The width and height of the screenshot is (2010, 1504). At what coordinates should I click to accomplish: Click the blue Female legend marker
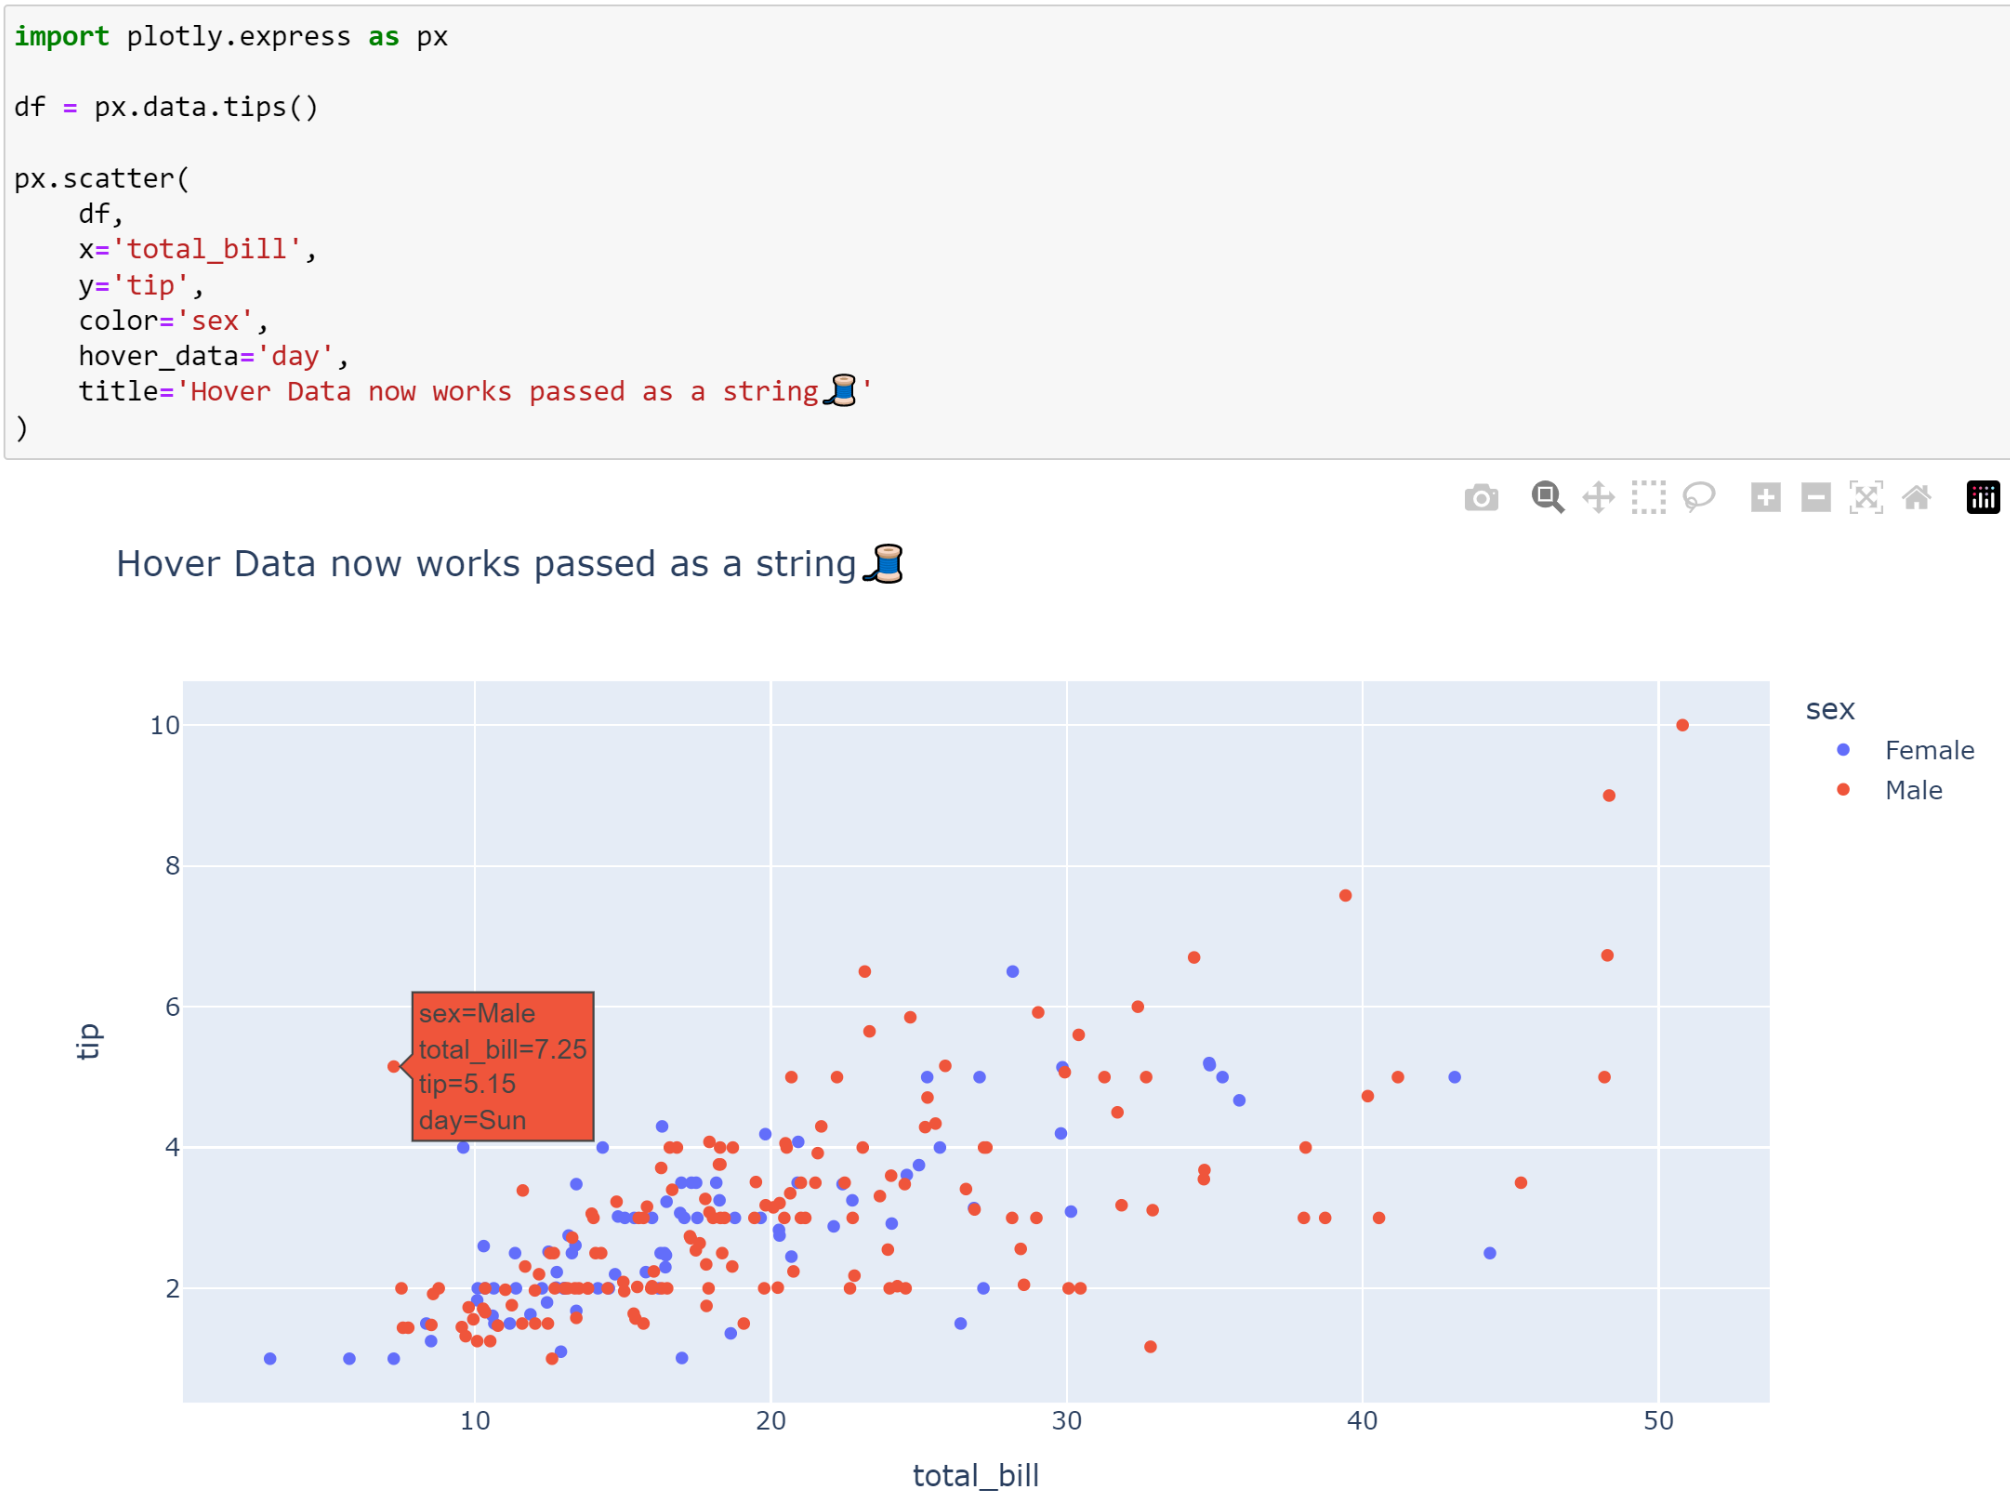1843,750
